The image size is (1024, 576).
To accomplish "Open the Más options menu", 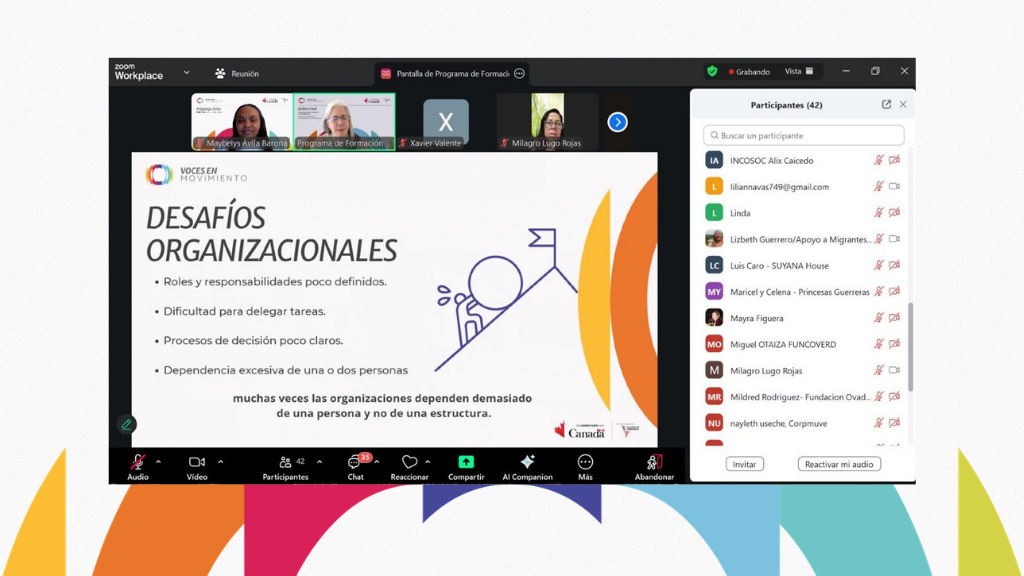I will pyautogui.click(x=585, y=465).
